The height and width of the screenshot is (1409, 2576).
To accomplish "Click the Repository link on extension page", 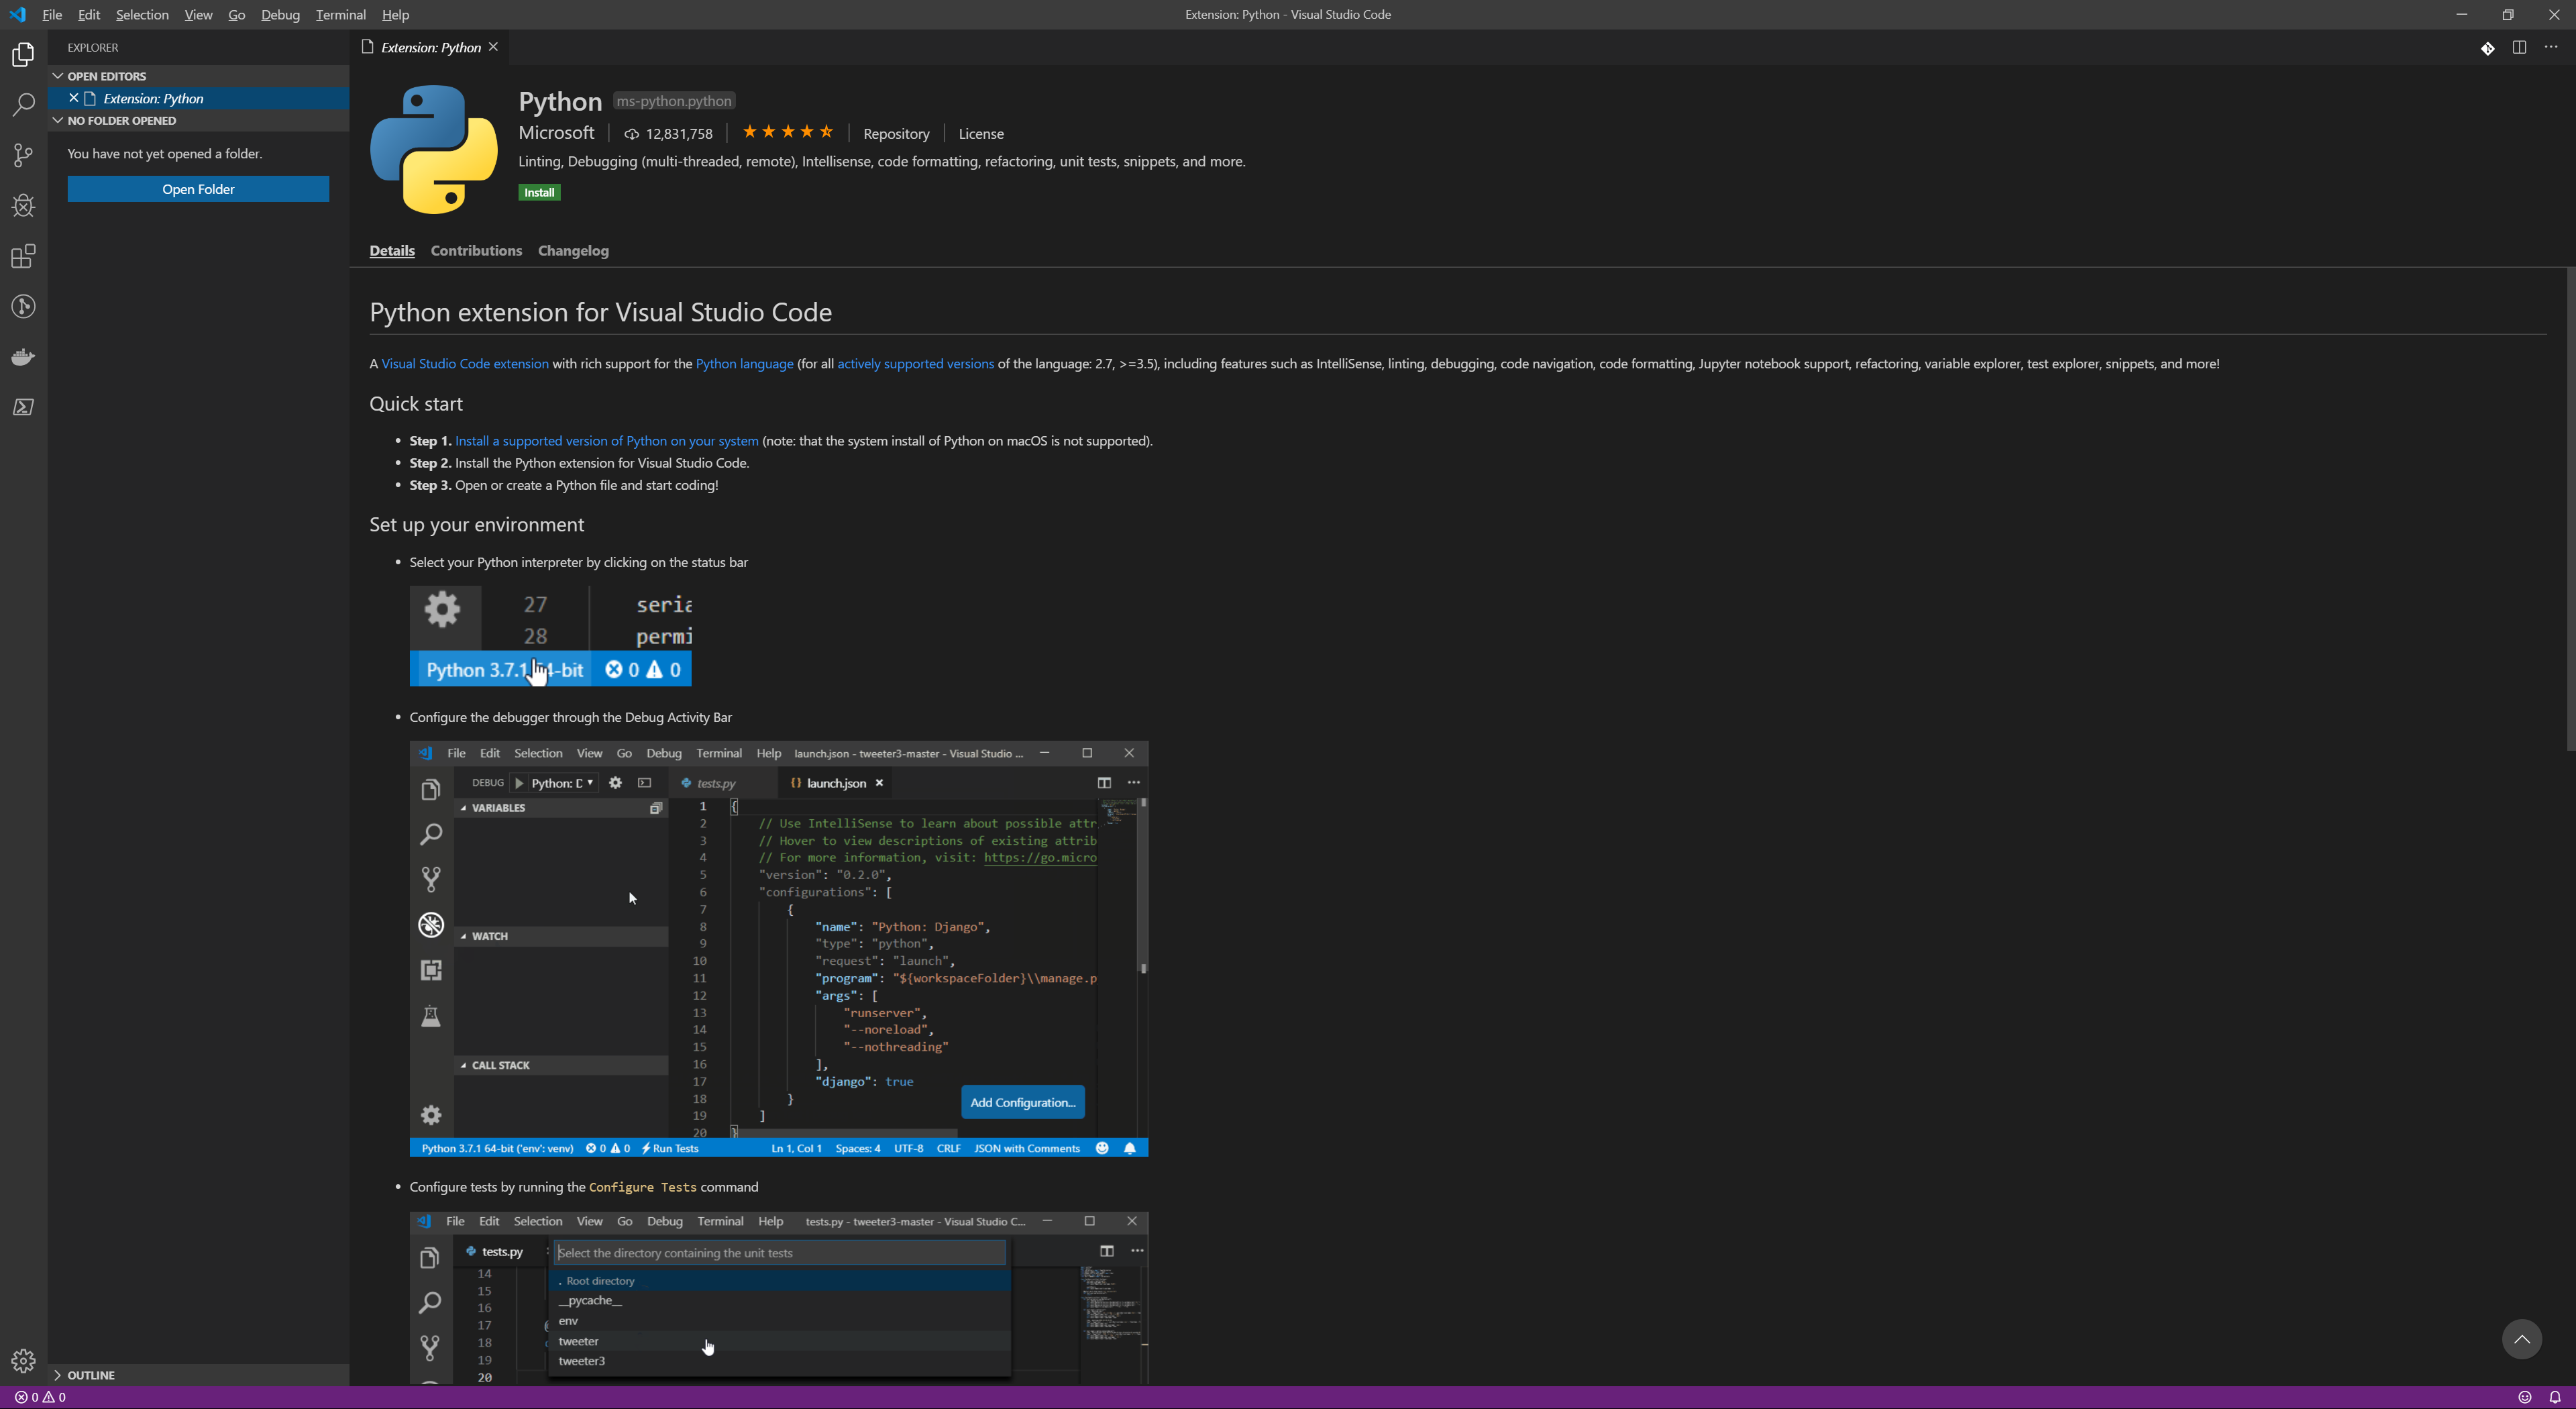I will click(895, 132).
